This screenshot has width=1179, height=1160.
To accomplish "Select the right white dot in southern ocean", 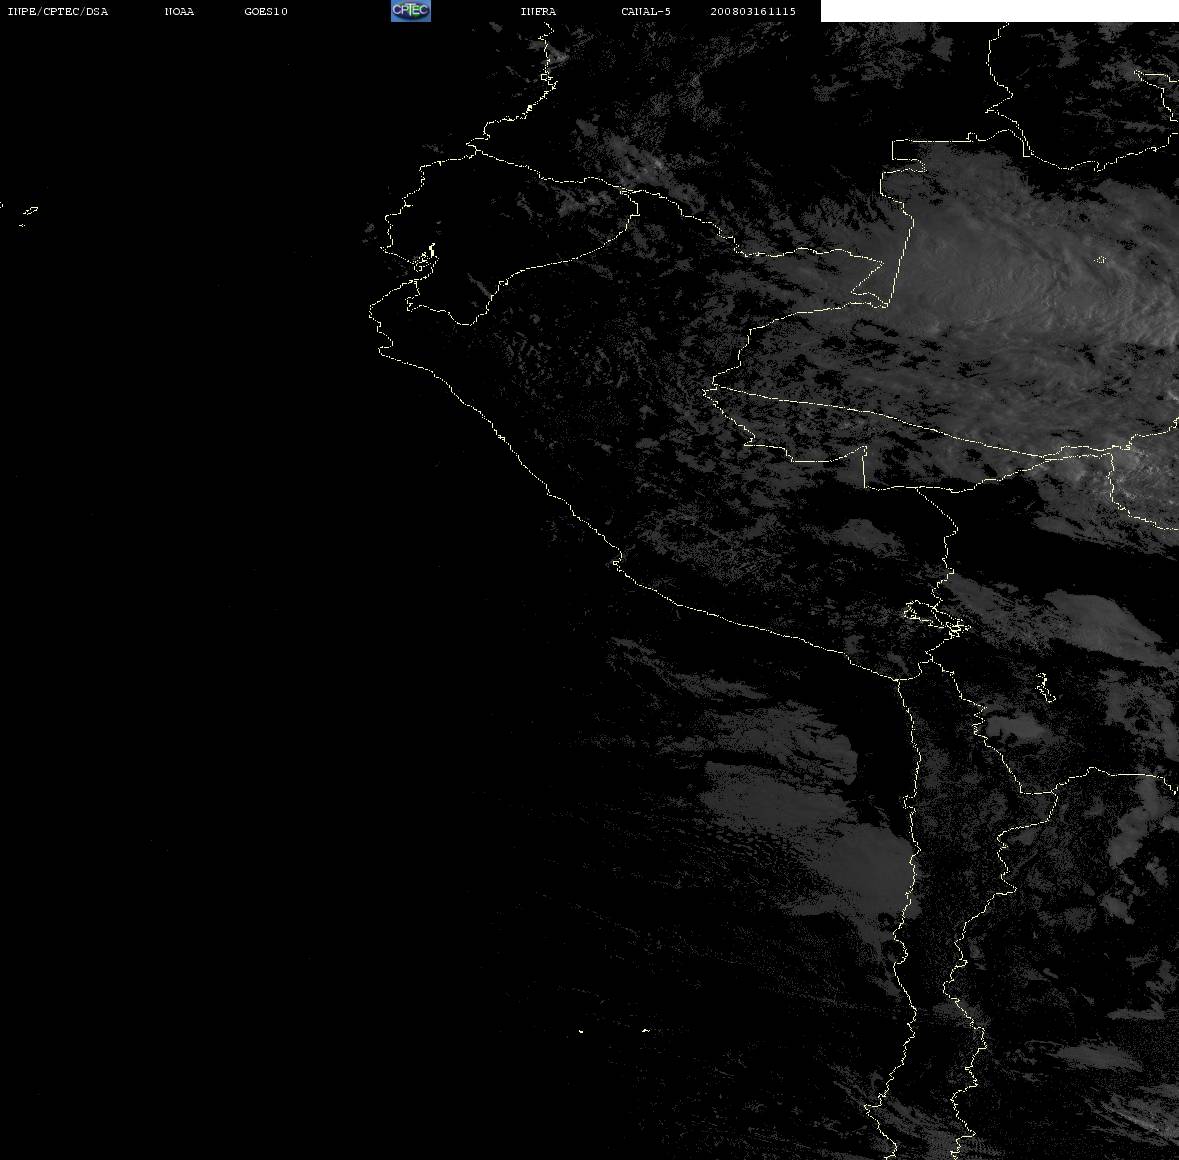I will click(645, 1030).
